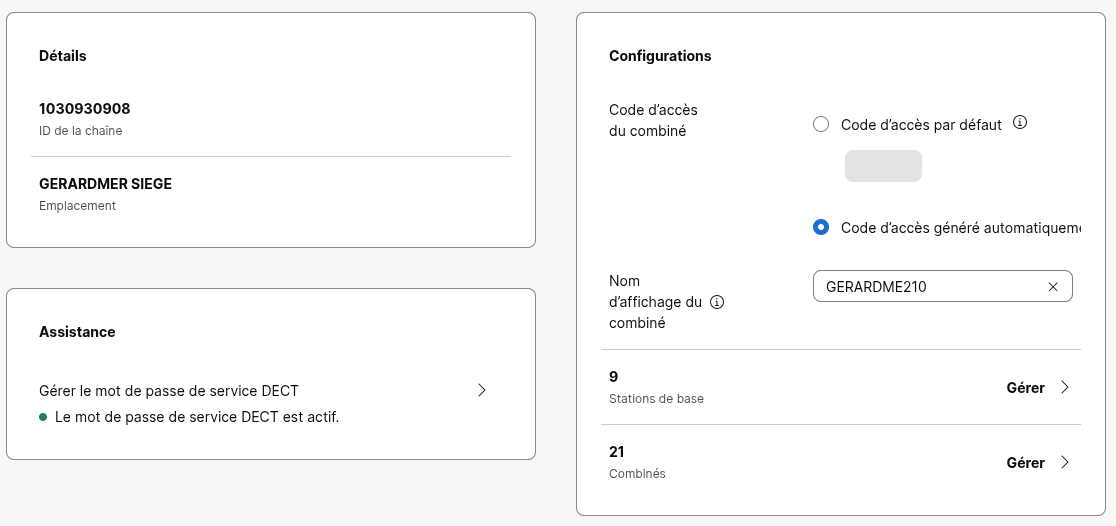The width and height of the screenshot is (1116, 526).
Task: Expand DECT service password chevron arrow
Action: 482,390
